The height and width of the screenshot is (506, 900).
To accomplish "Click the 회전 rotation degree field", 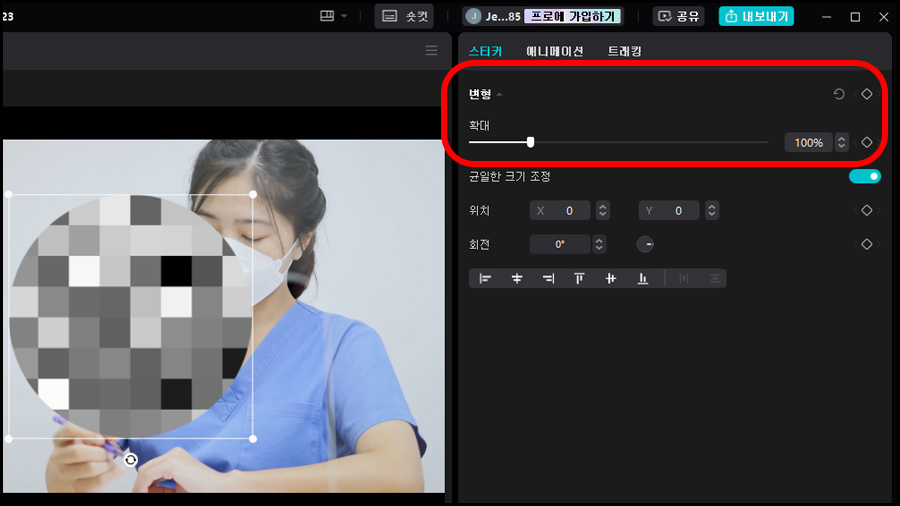I will tap(560, 244).
